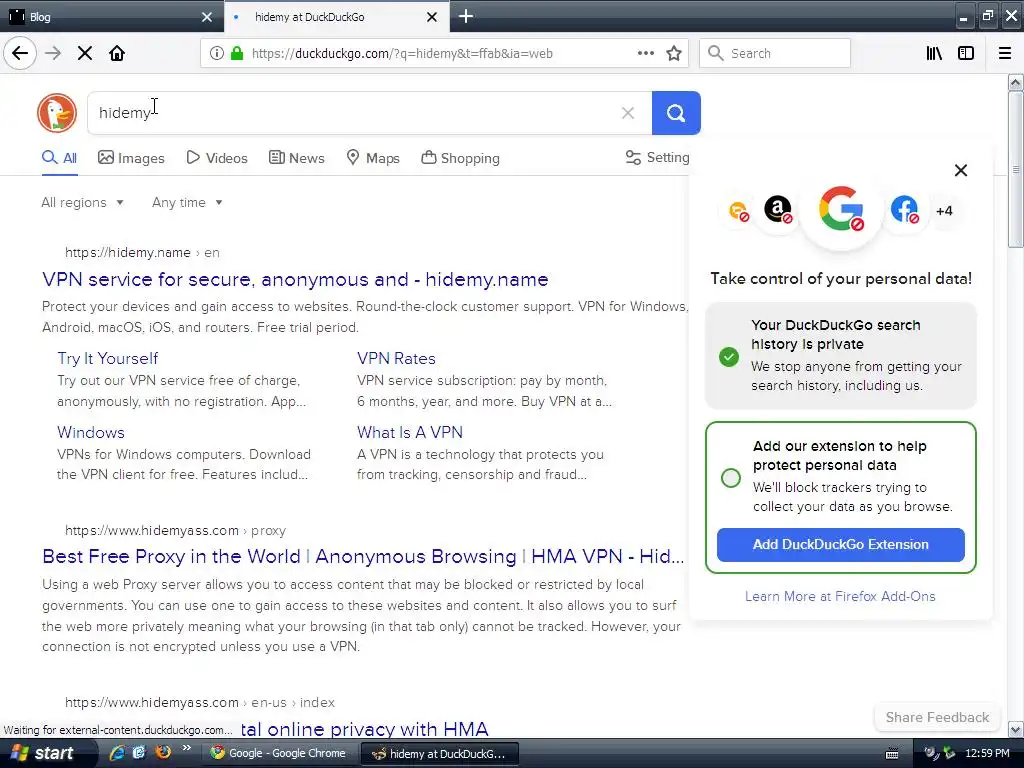Close the privacy promo panel
Viewport: 1024px width, 768px height.
click(961, 170)
